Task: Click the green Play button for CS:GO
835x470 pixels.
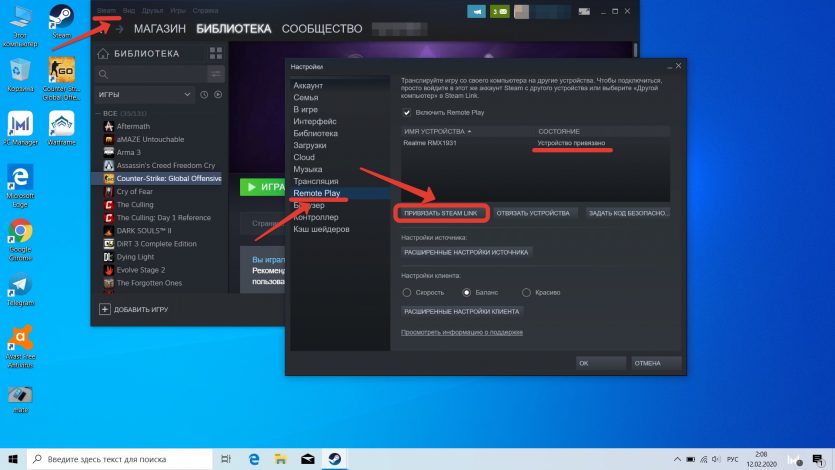Action: 263,187
